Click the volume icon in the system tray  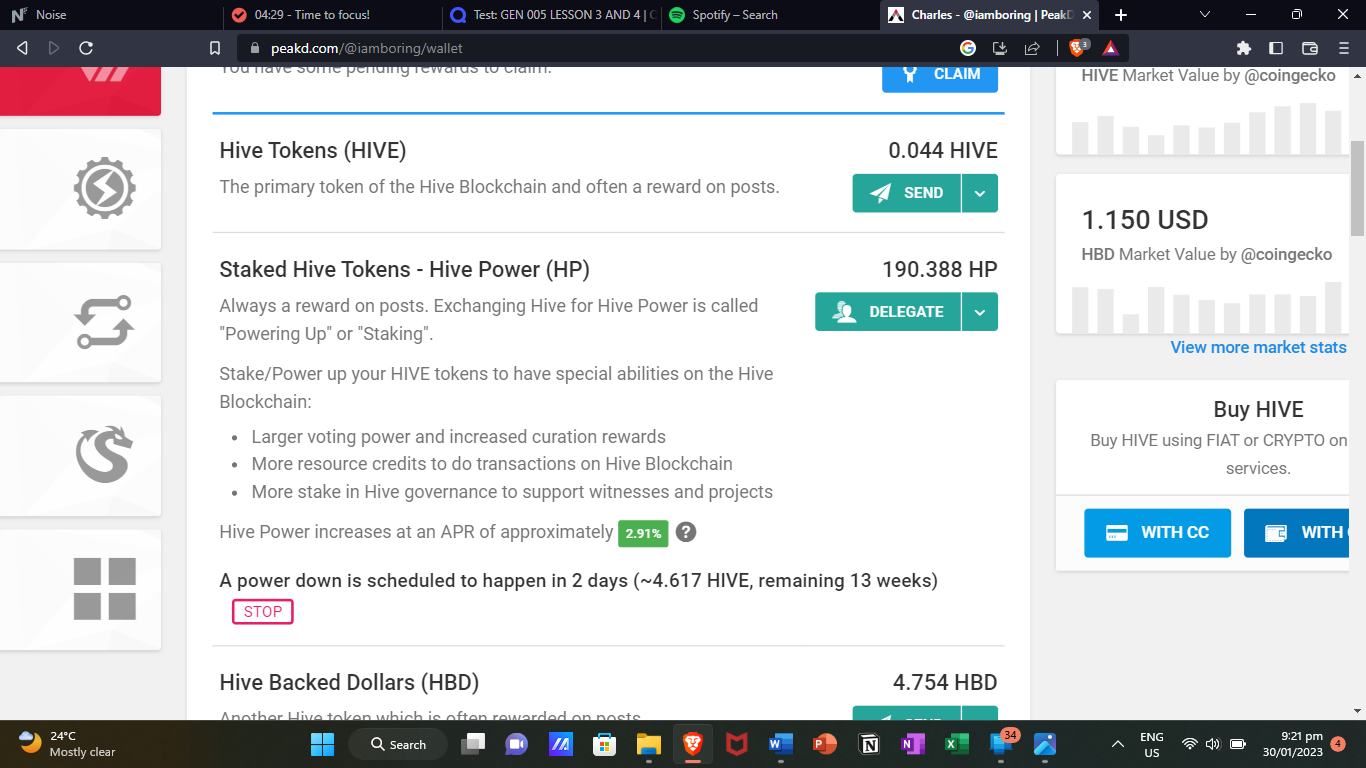coord(1213,744)
